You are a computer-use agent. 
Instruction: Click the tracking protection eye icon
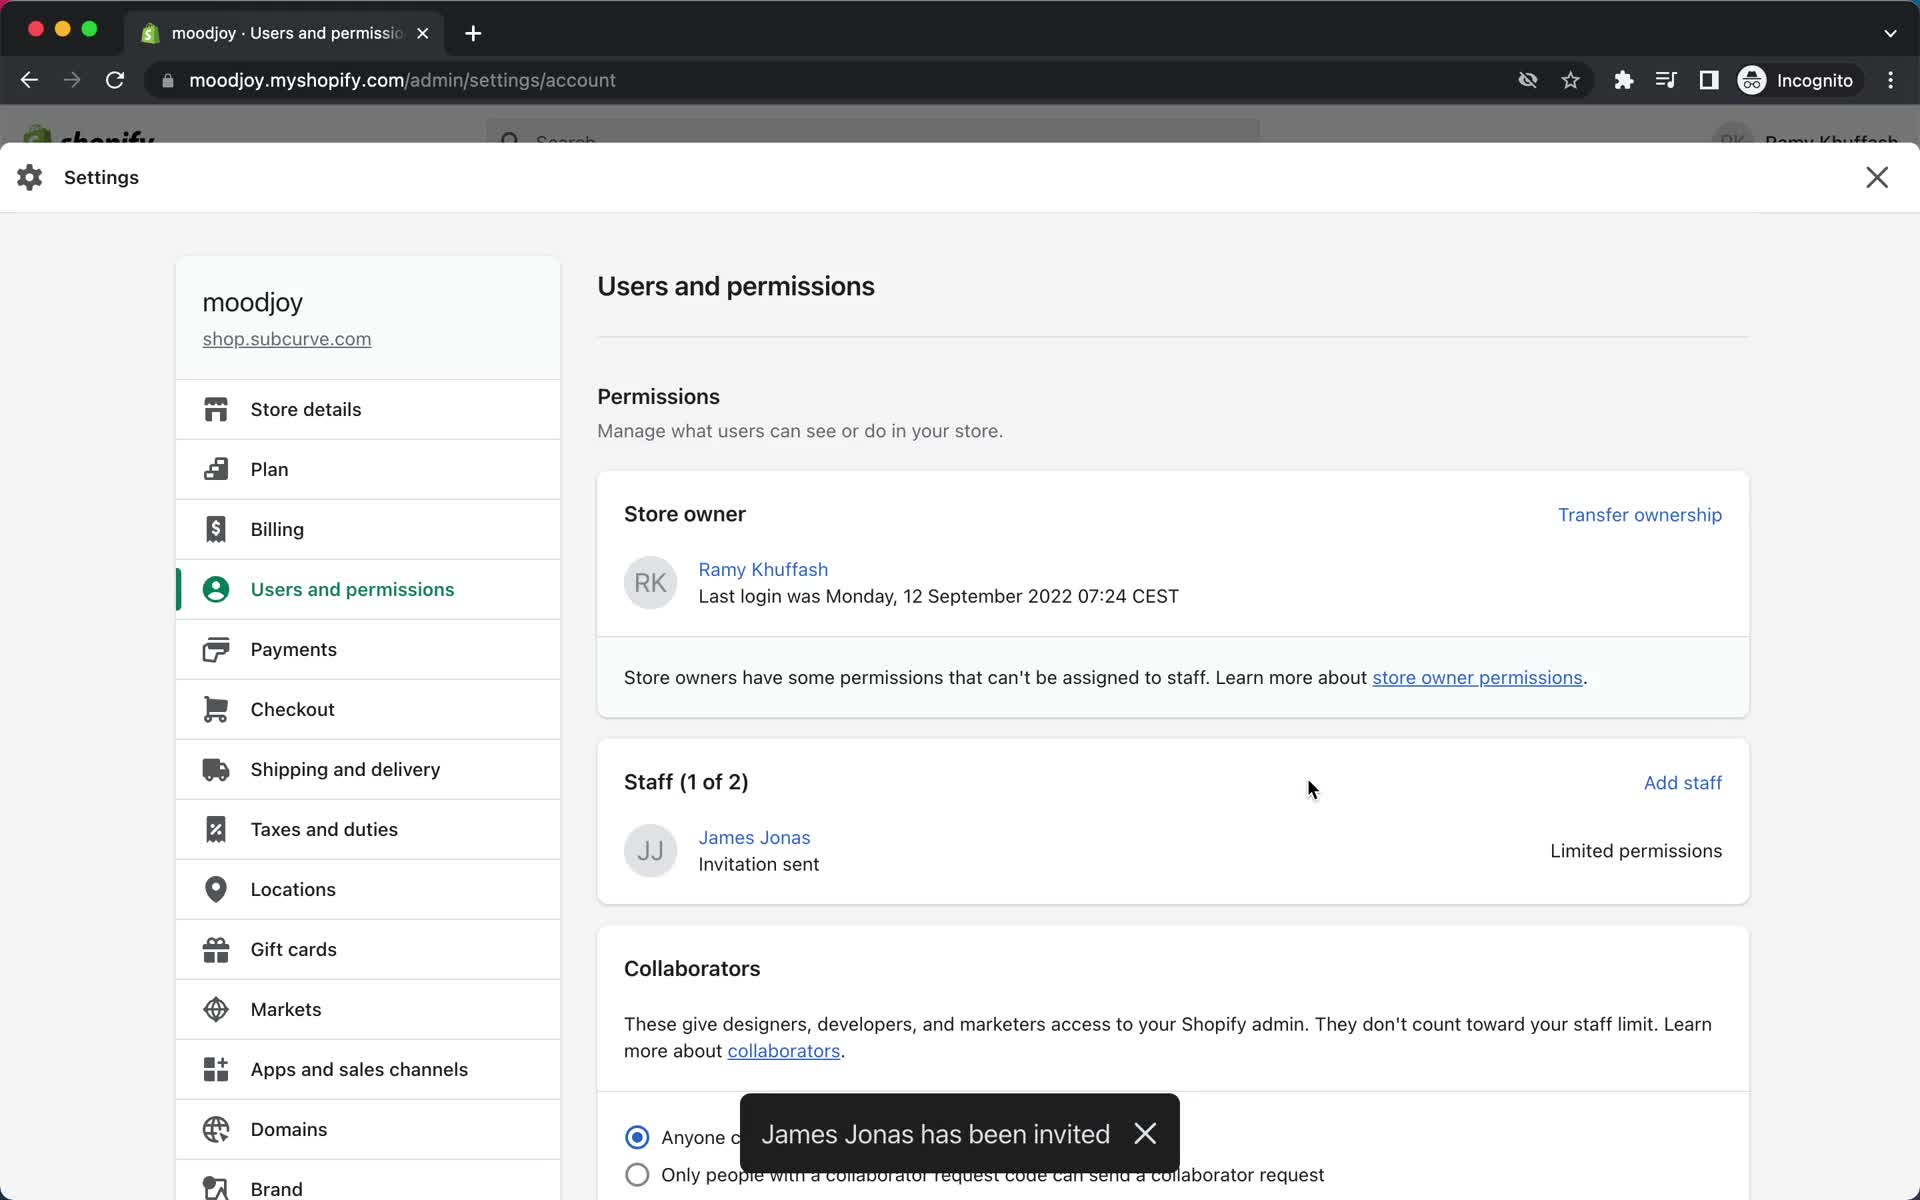1528,80
